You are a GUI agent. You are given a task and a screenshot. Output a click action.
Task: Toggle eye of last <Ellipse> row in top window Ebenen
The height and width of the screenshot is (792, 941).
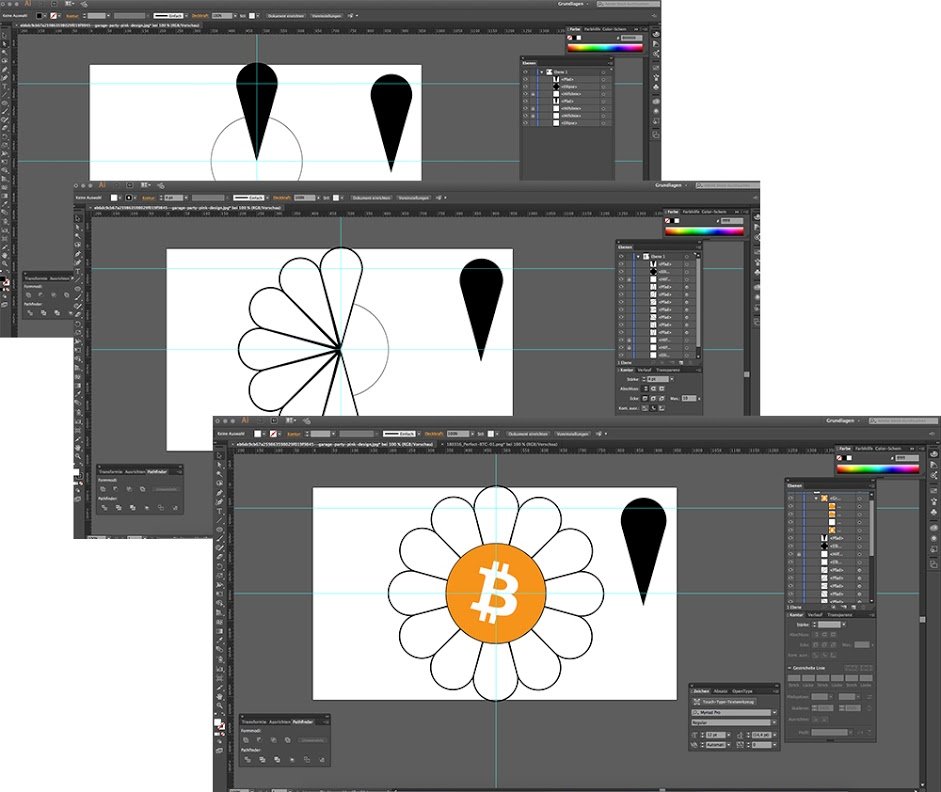(525, 123)
